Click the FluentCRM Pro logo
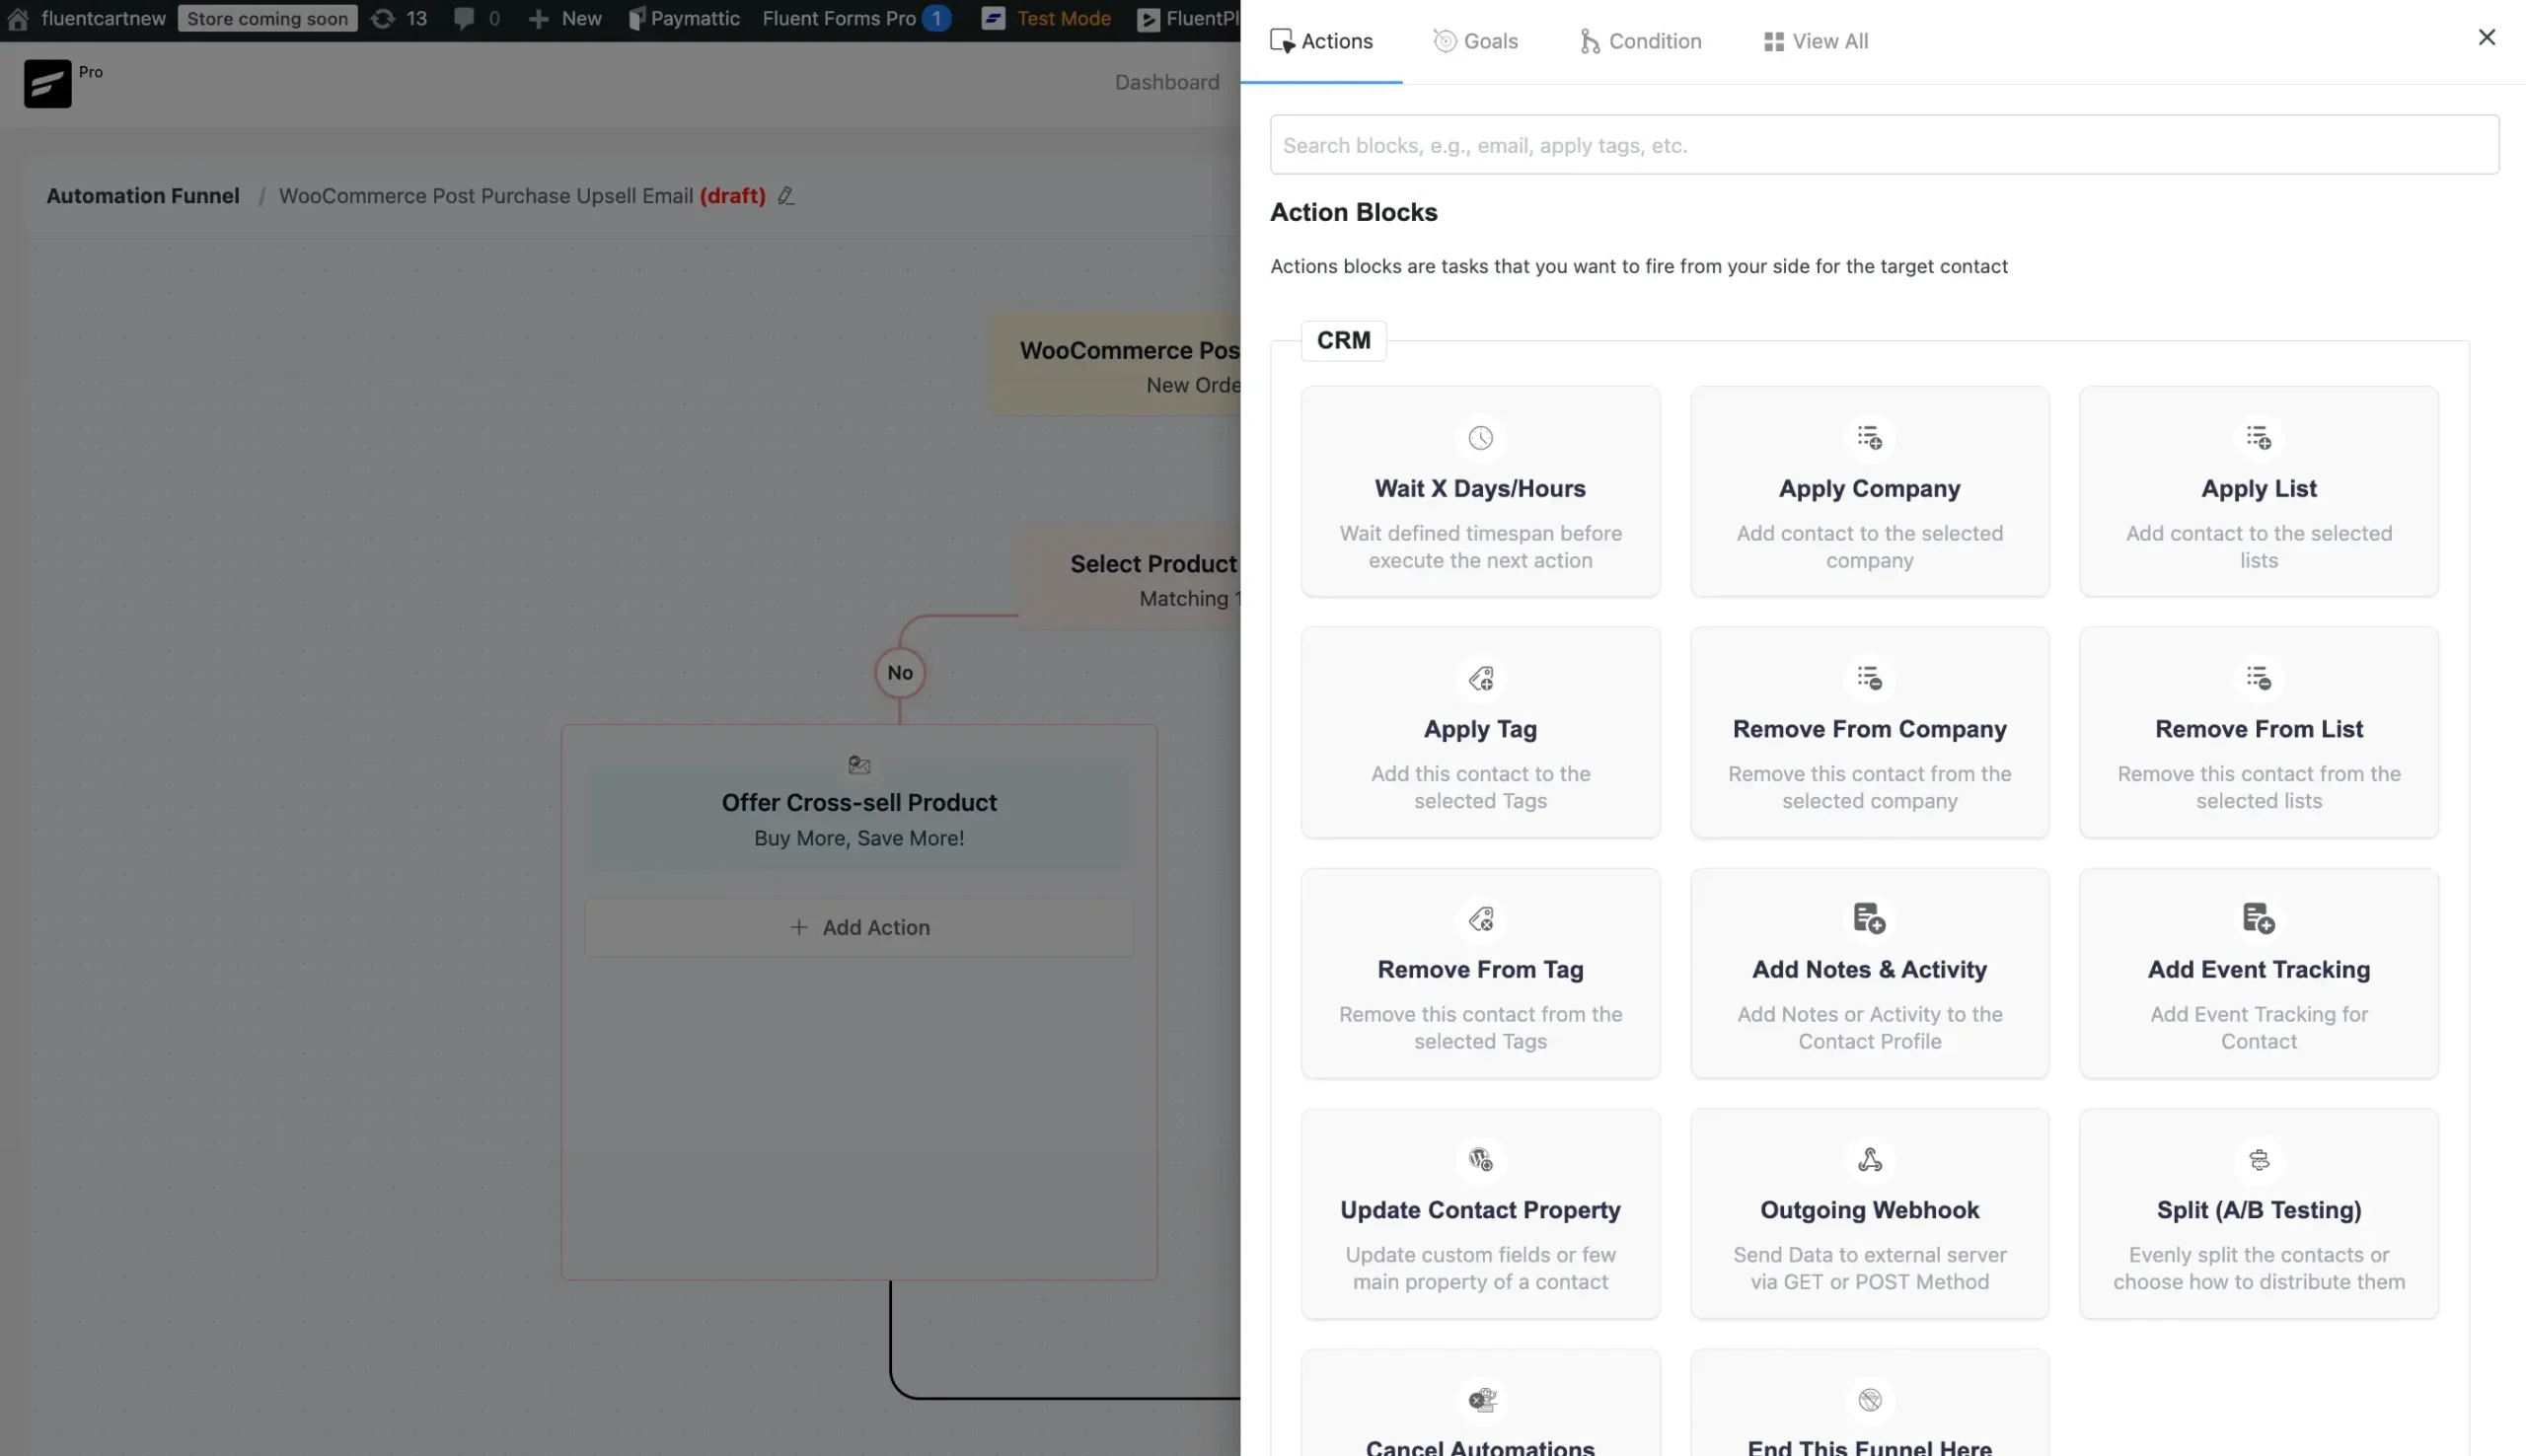This screenshot has height=1456, width=2526. coord(48,83)
